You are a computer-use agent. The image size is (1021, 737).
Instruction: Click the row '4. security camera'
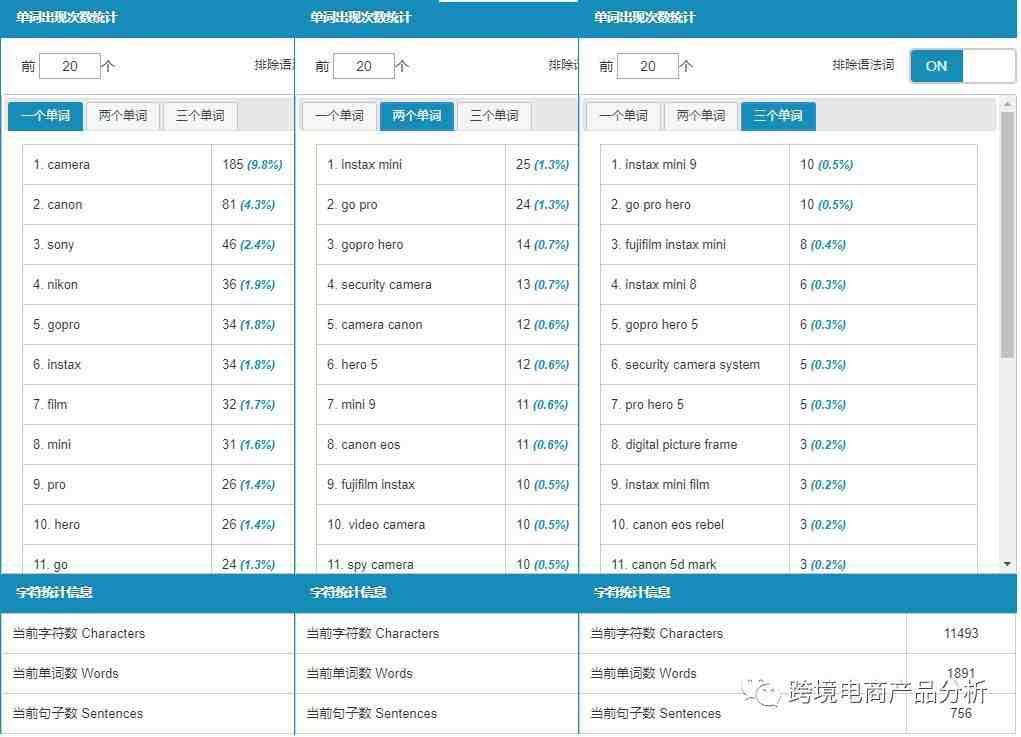pos(447,285)
